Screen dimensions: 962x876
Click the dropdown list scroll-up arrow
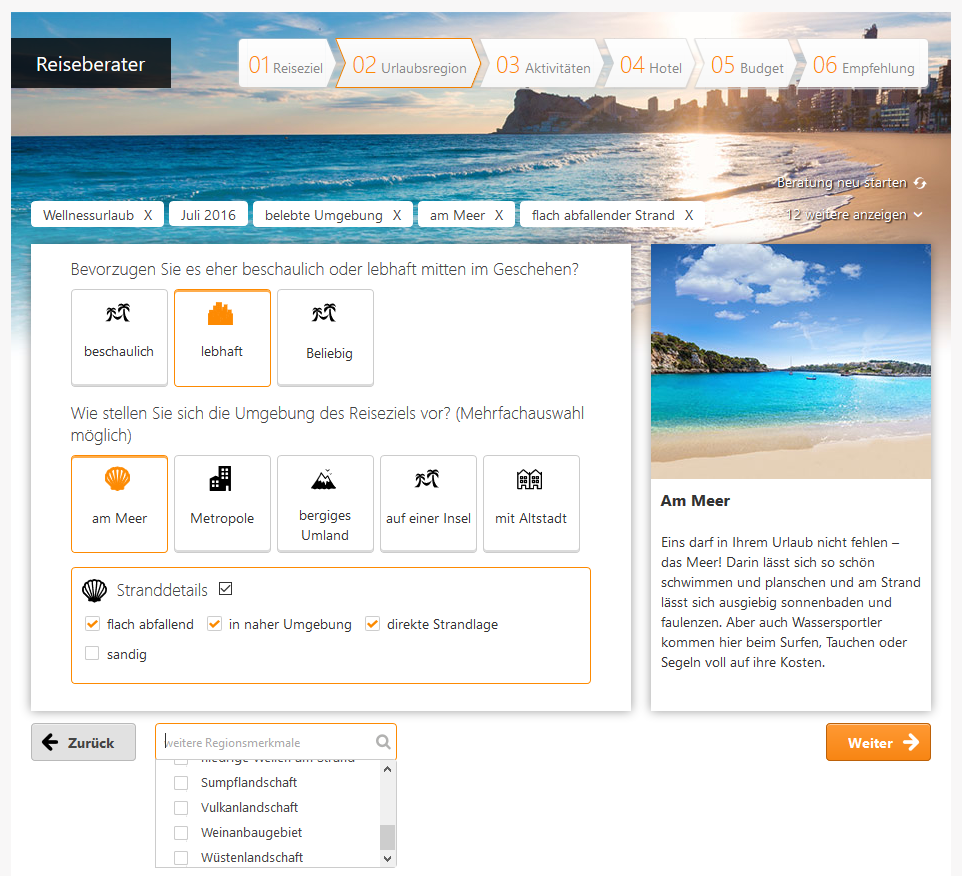[x=387, y=769]
